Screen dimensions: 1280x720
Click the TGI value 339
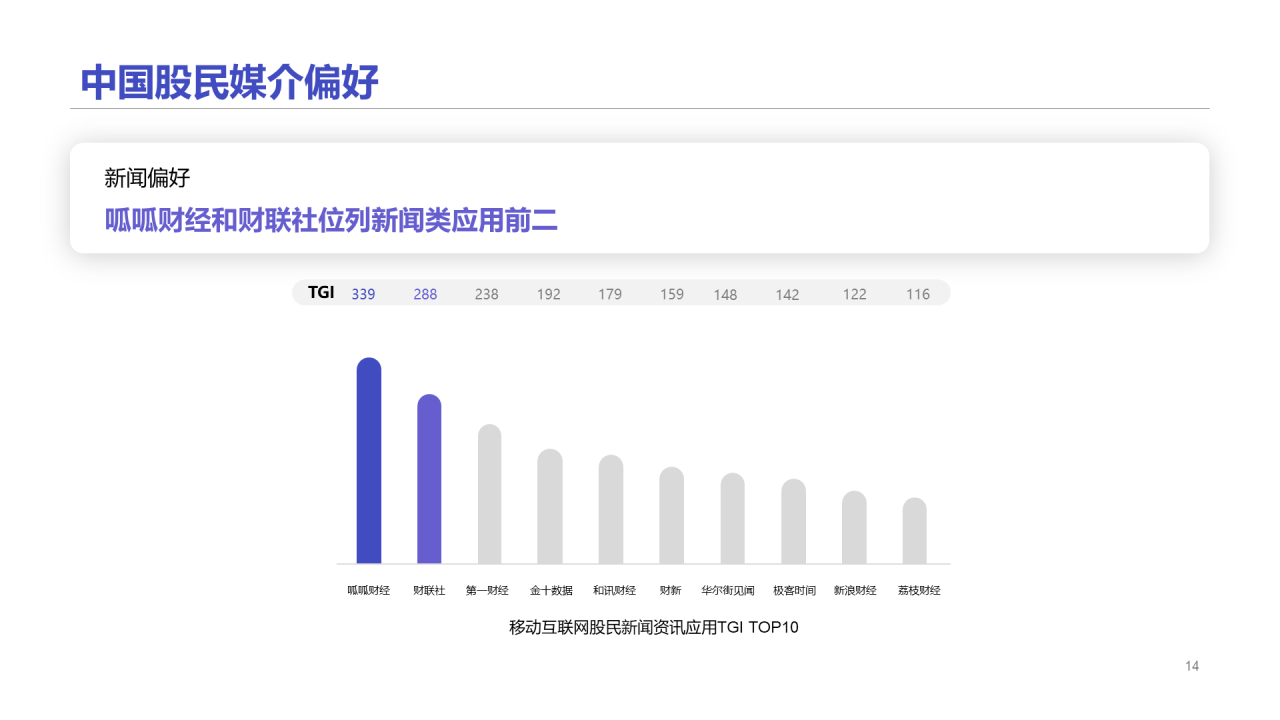pyautogui.click(x=363, y=294)
